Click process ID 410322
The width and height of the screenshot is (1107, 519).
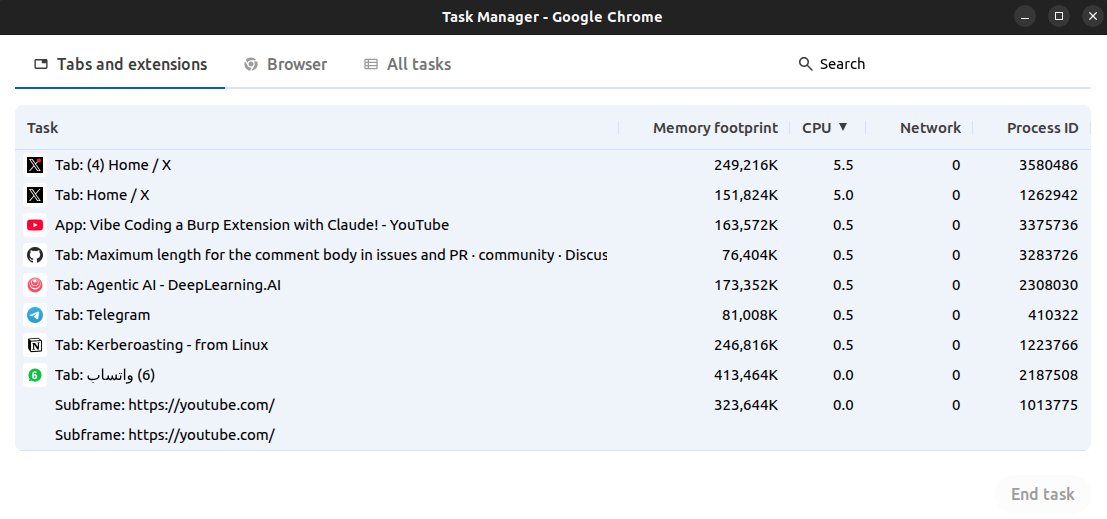click(x=1053, y=315)
